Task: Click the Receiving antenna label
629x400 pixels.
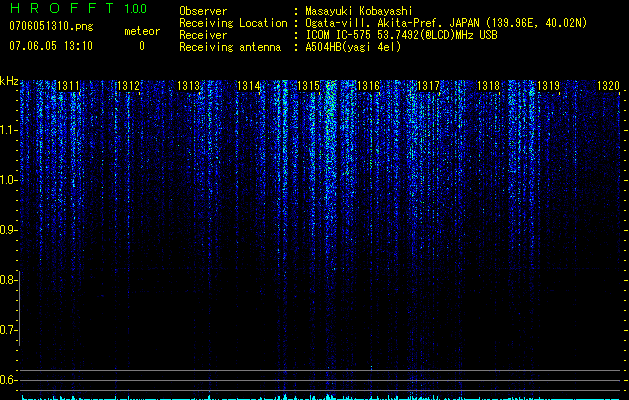Action: pos(230,47)
